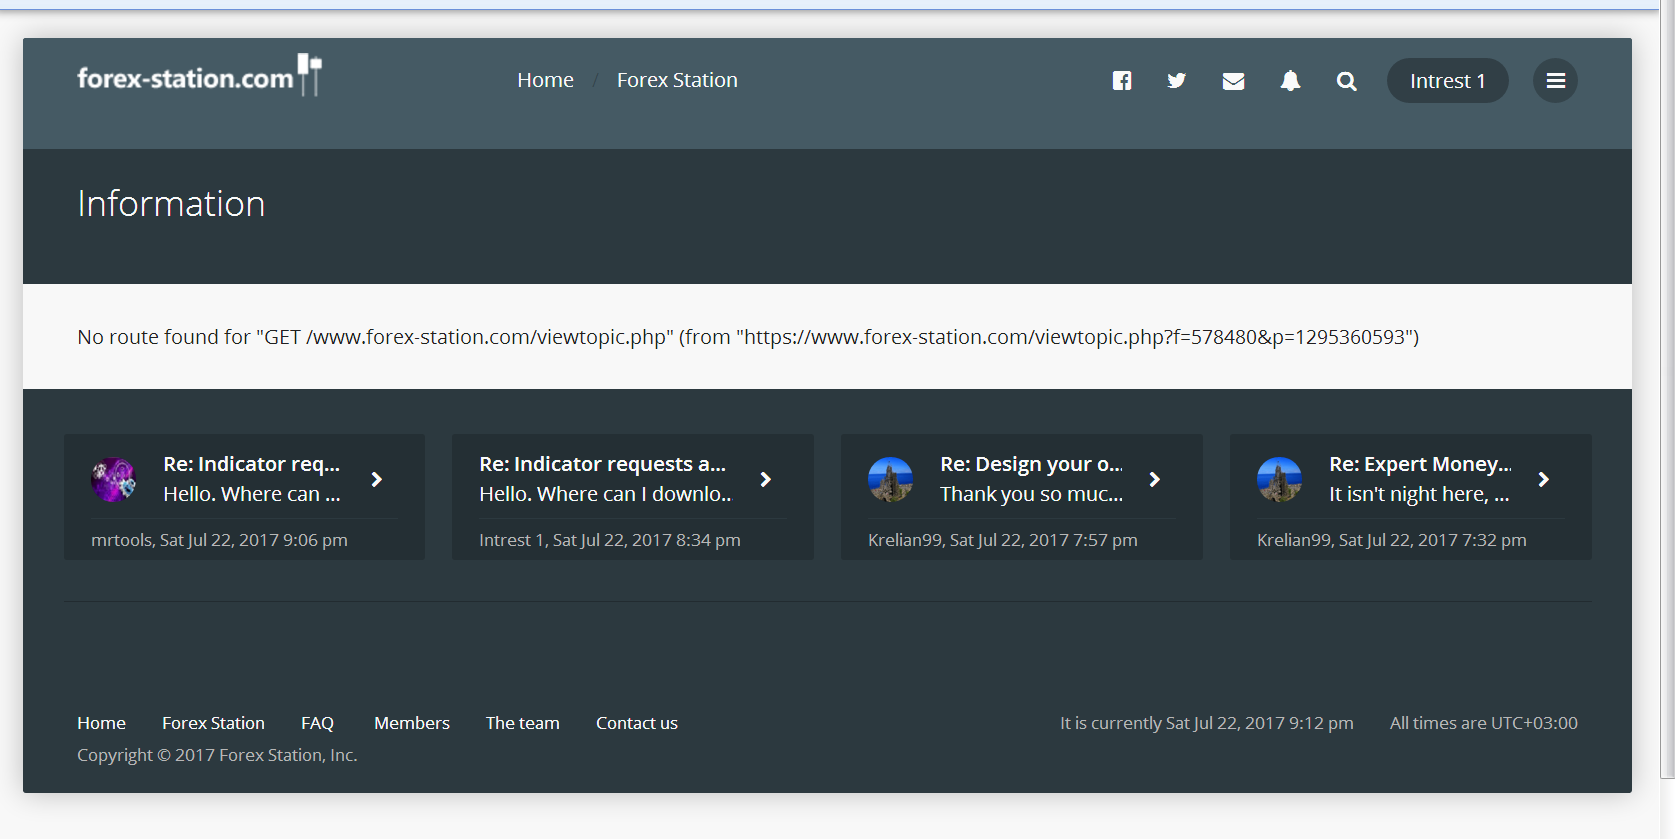Open the Facebook page icon

point(1122,81)
